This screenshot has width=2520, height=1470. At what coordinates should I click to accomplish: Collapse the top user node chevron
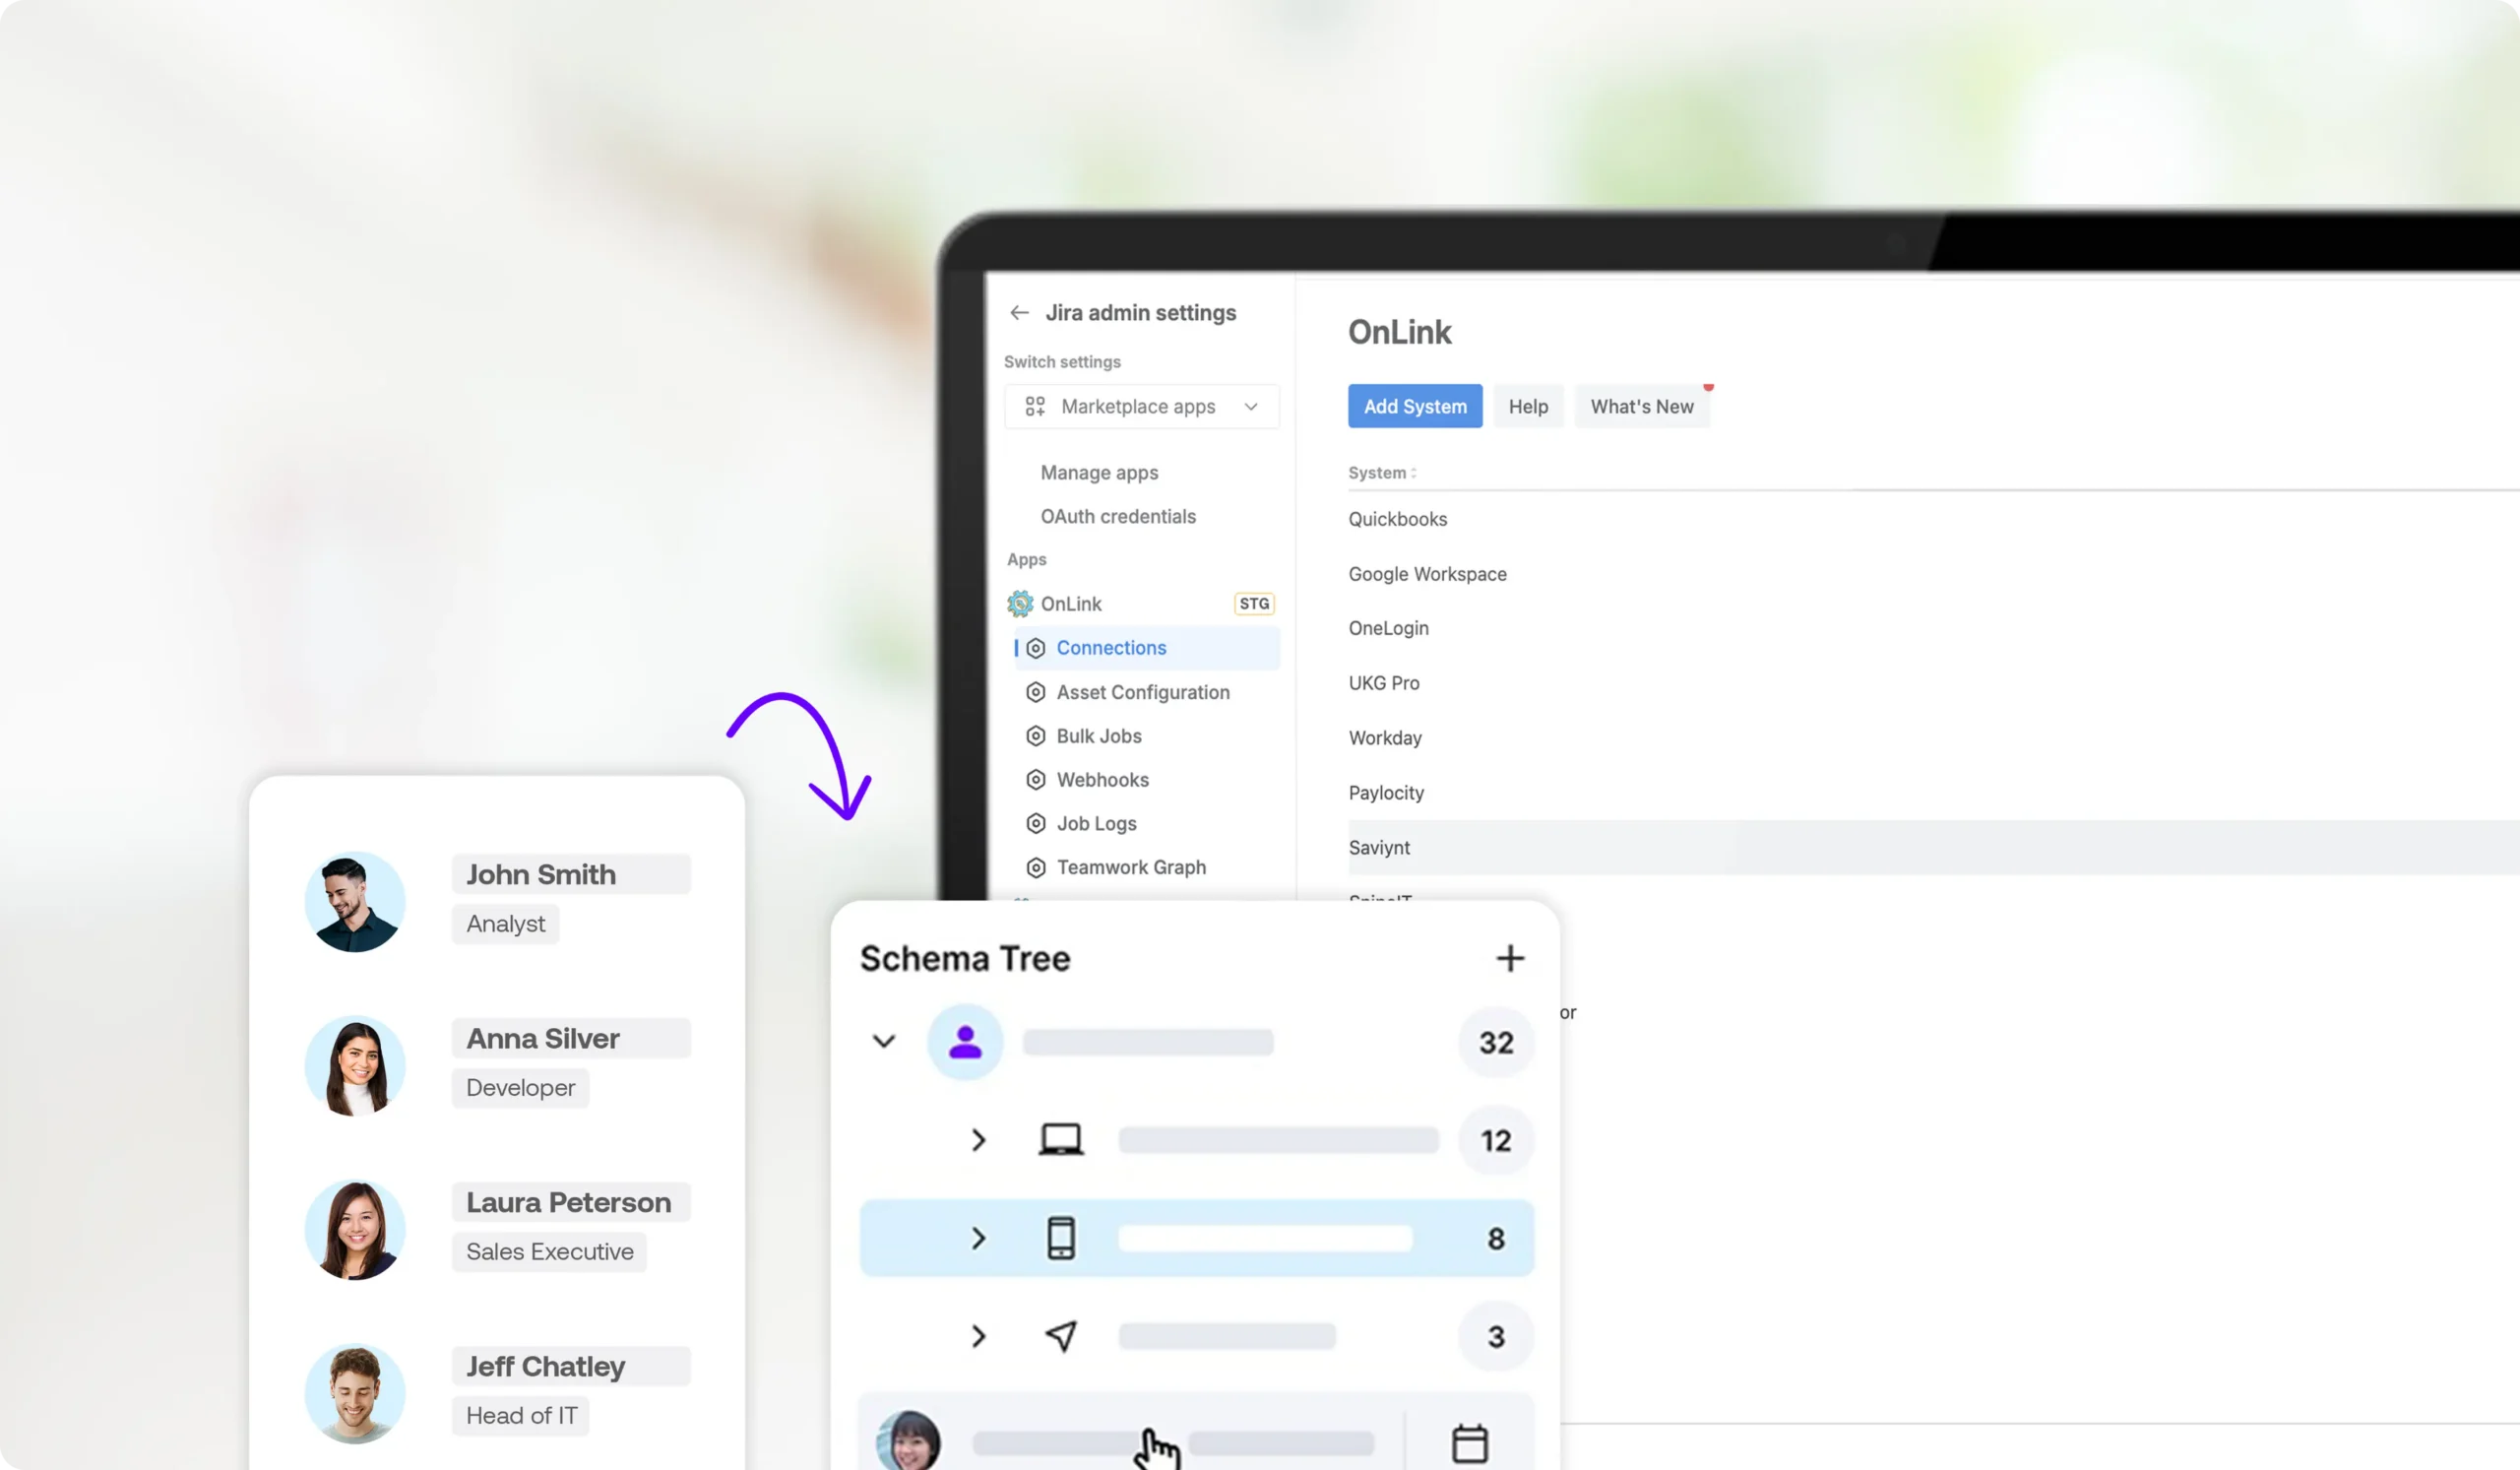click(x=883, y=1042)
